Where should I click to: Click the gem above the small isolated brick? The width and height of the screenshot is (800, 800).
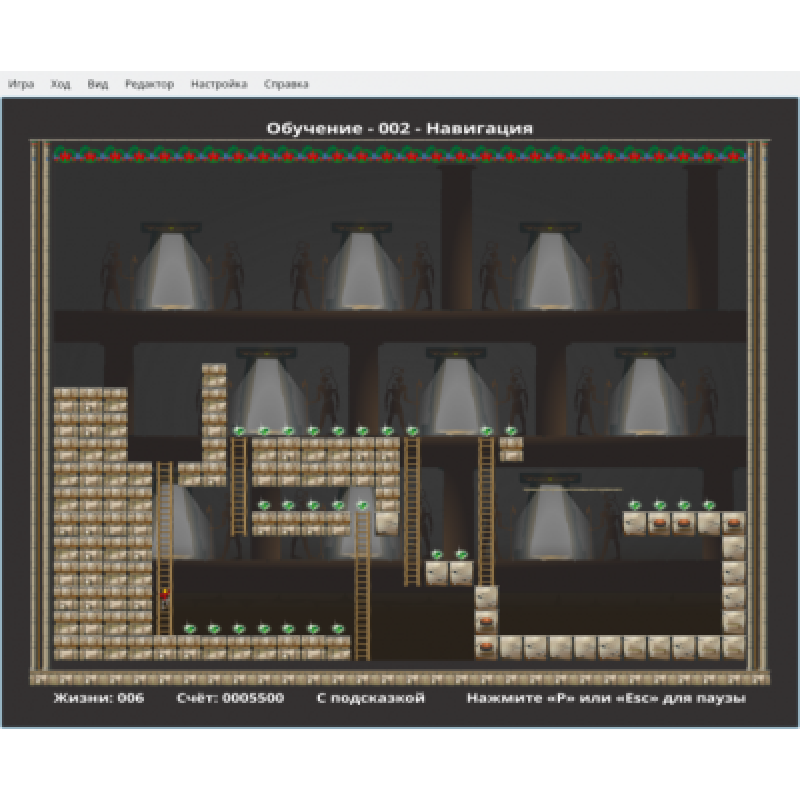pos(511,431)
